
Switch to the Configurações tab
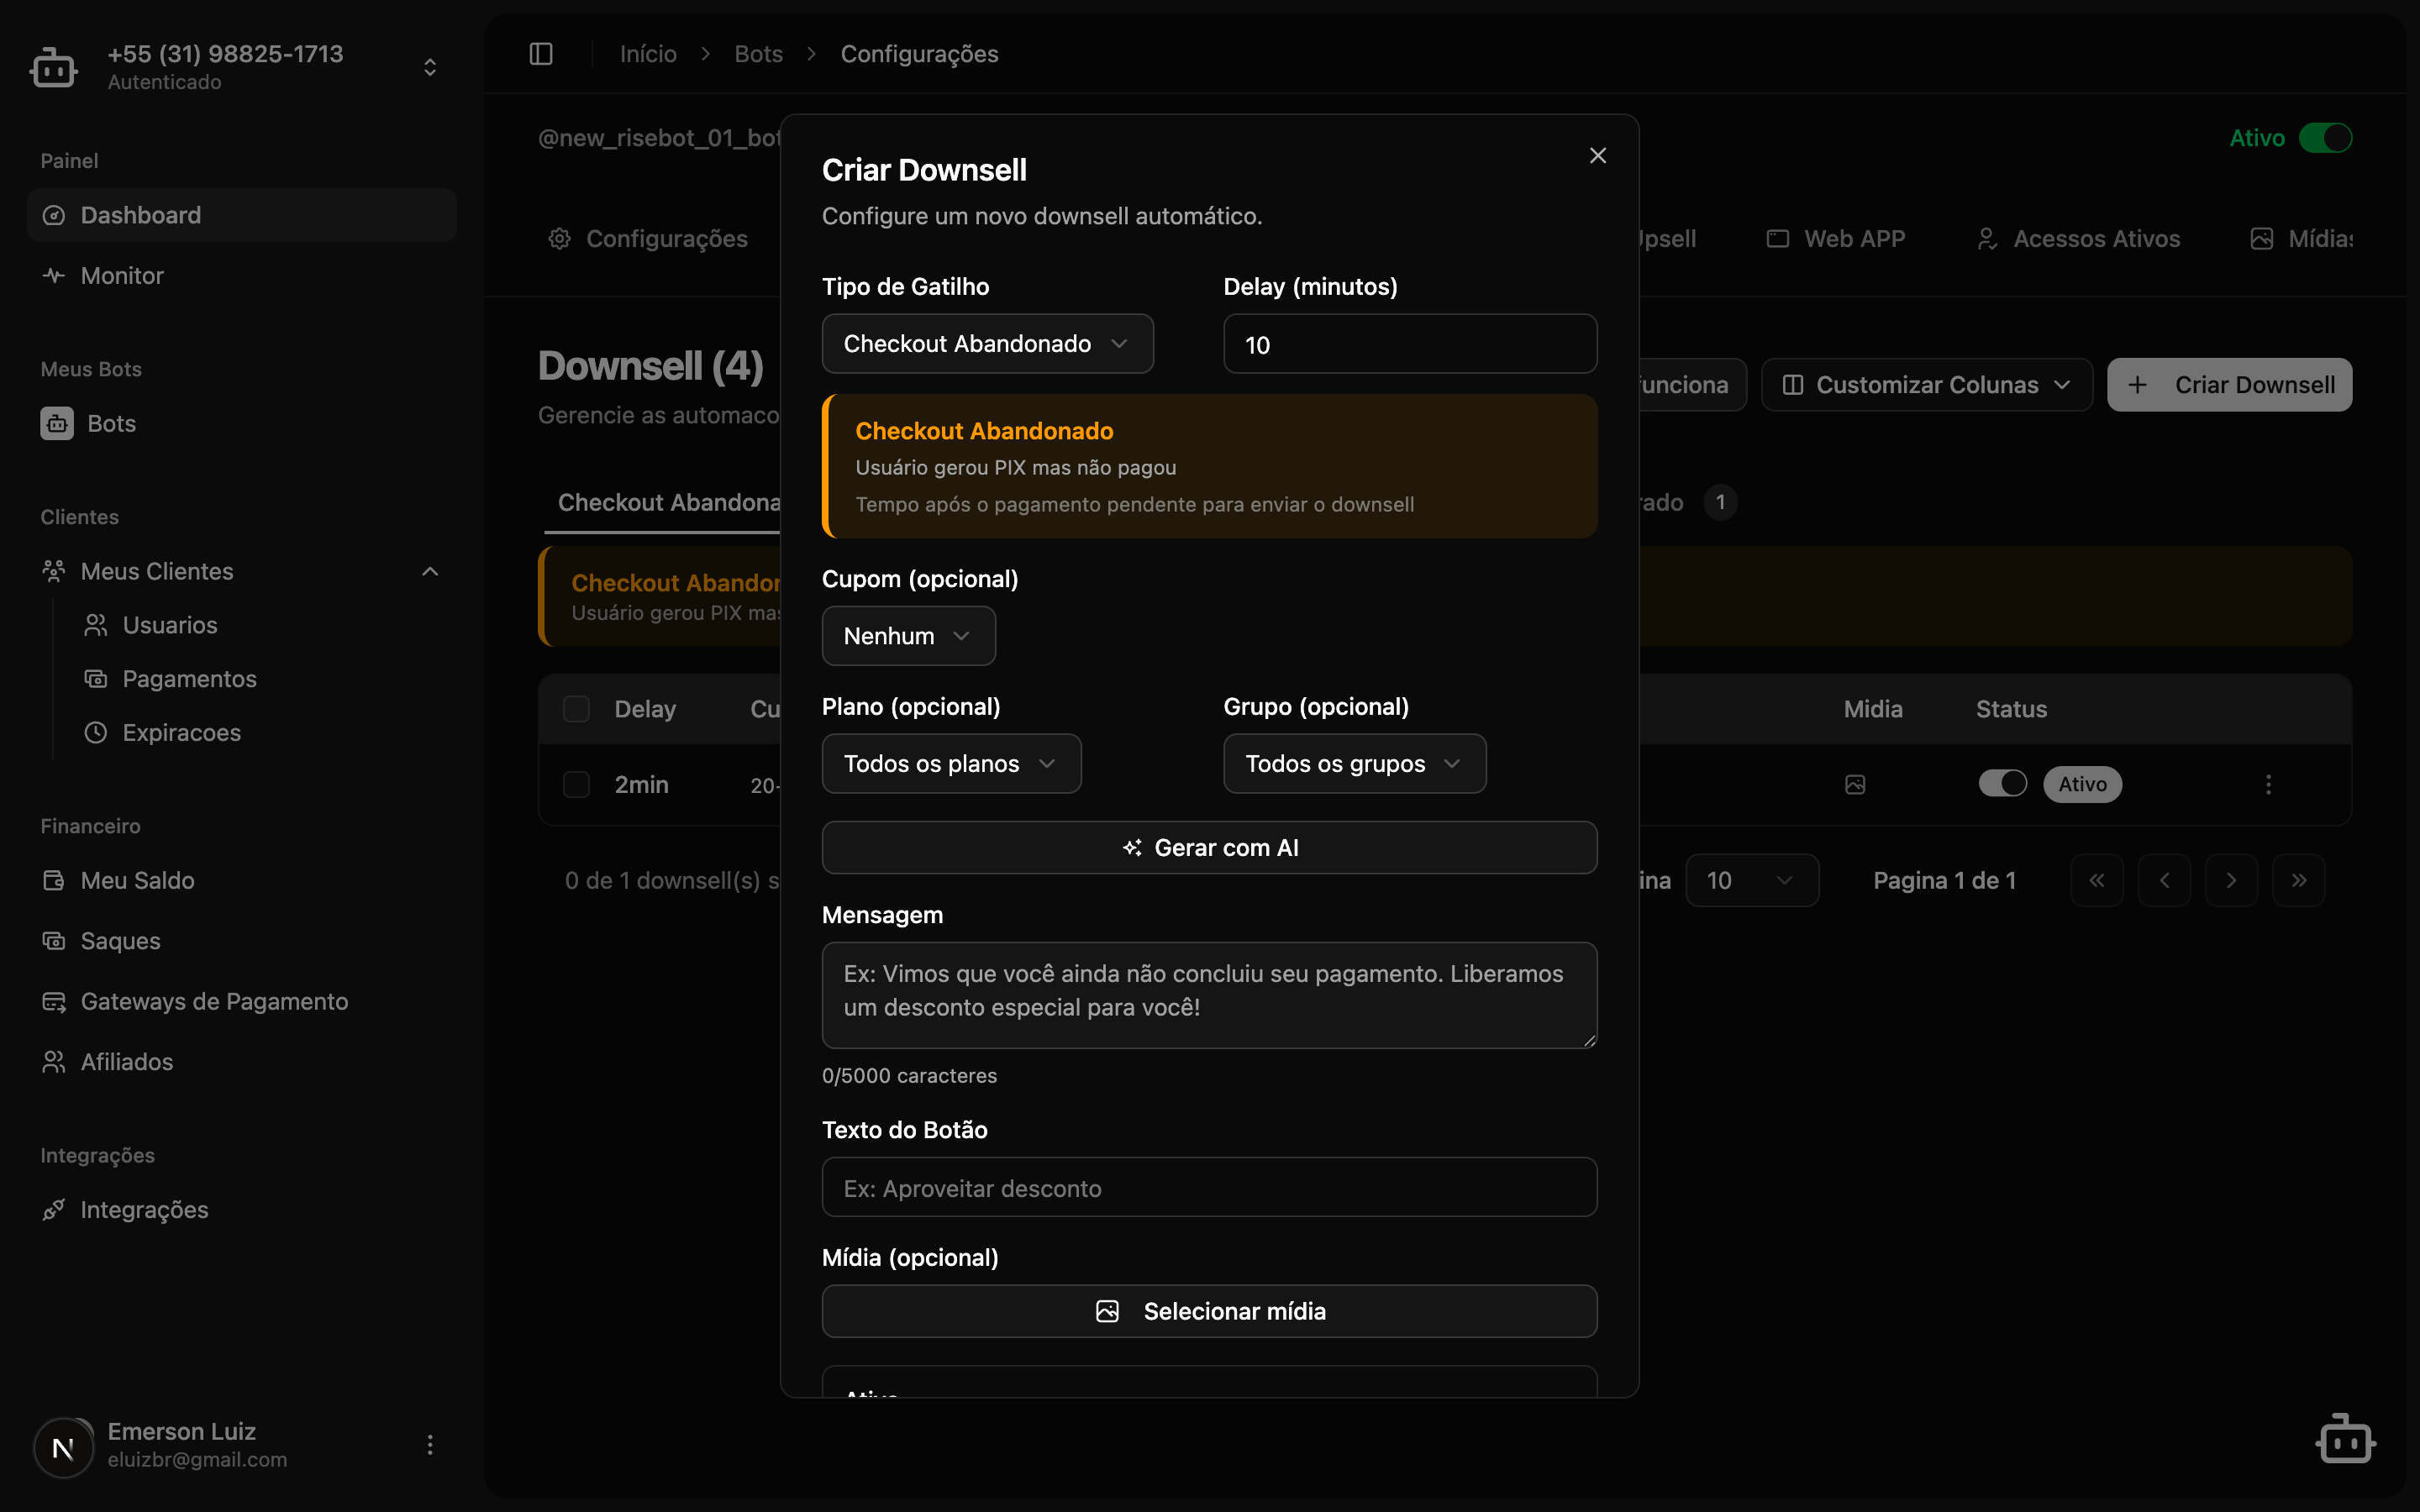pyautogui.click(x=648, y=239)
